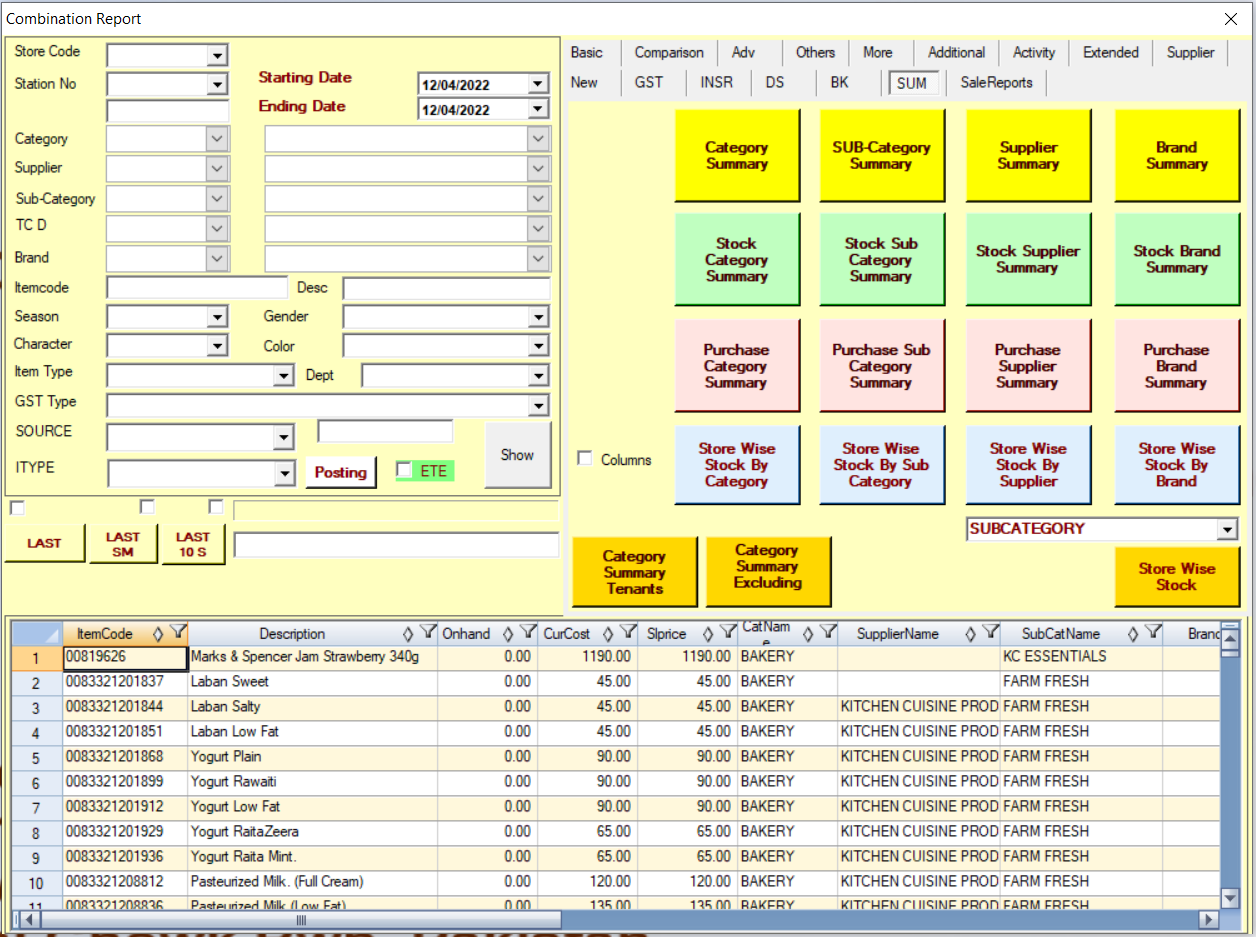
Task: Switch to the Comparison tab
Action: pos(669,52)
